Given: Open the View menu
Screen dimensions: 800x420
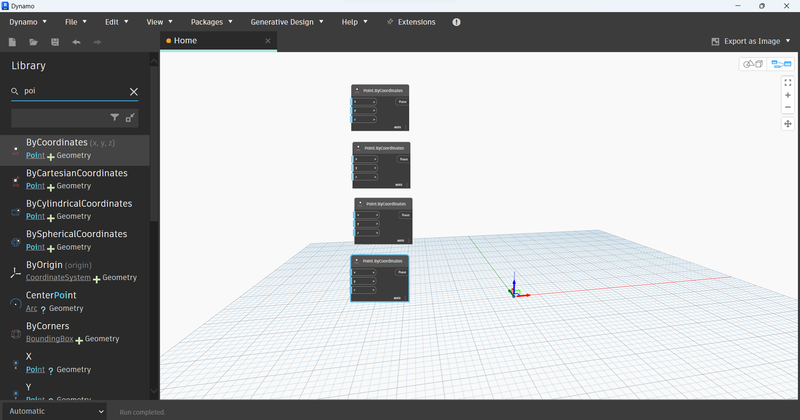Looking at the screenshot, I should click(159, 22).
